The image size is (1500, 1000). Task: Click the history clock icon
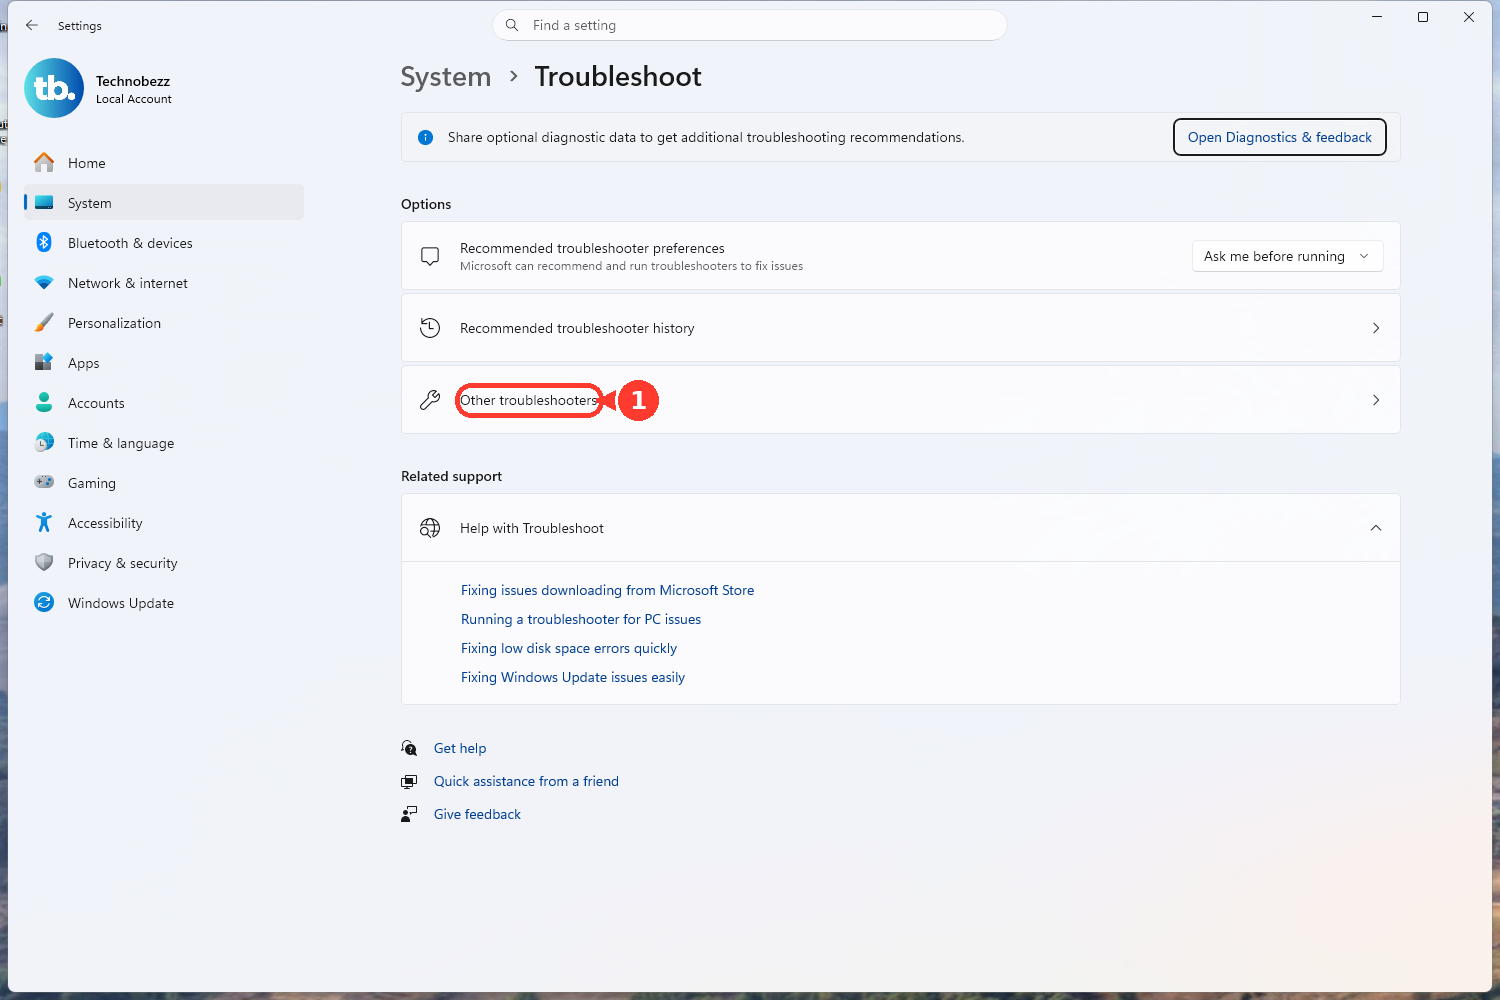(430, 328)
